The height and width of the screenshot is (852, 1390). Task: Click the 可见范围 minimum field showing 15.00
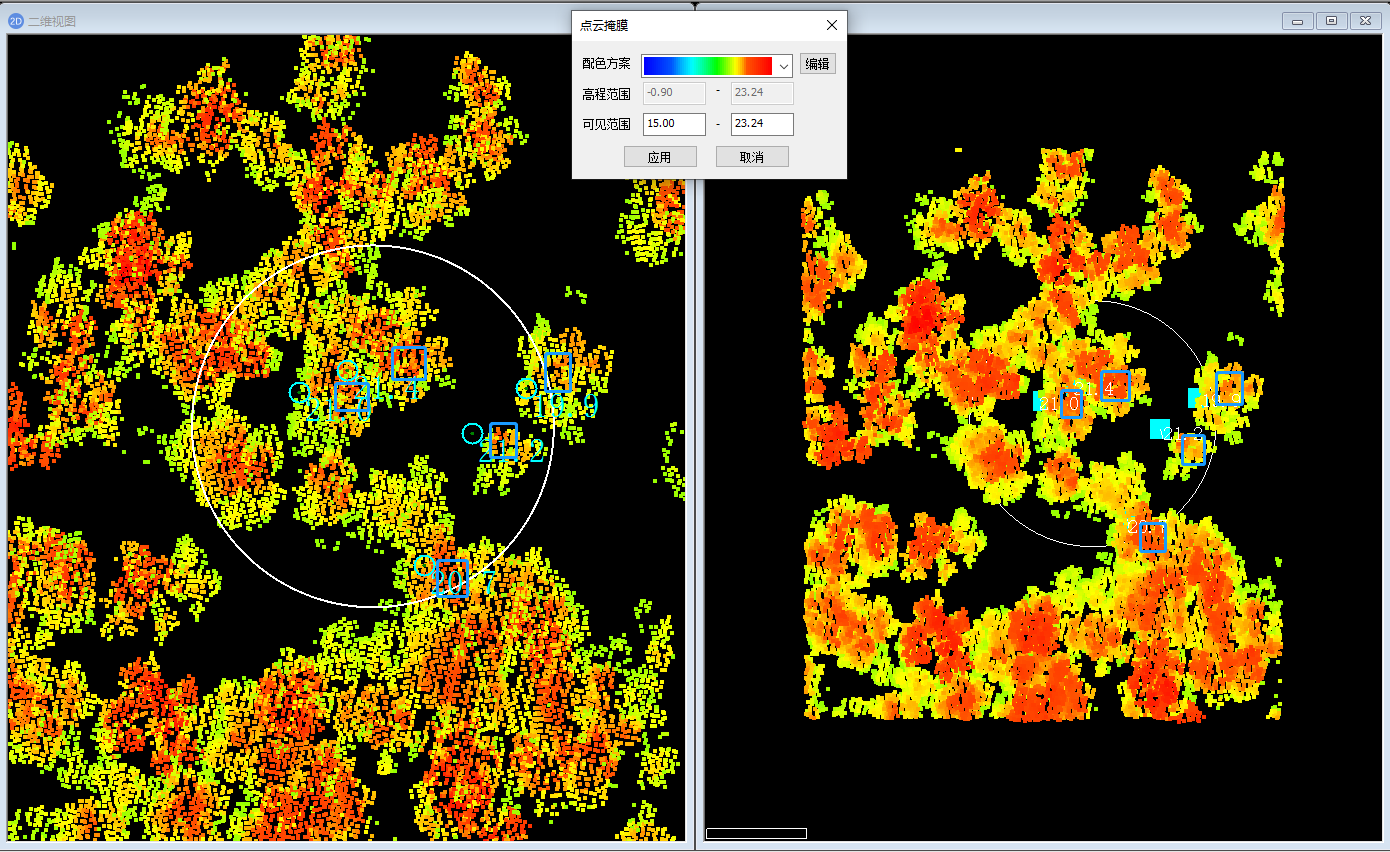pyautogui.click(x=674, y=124)
